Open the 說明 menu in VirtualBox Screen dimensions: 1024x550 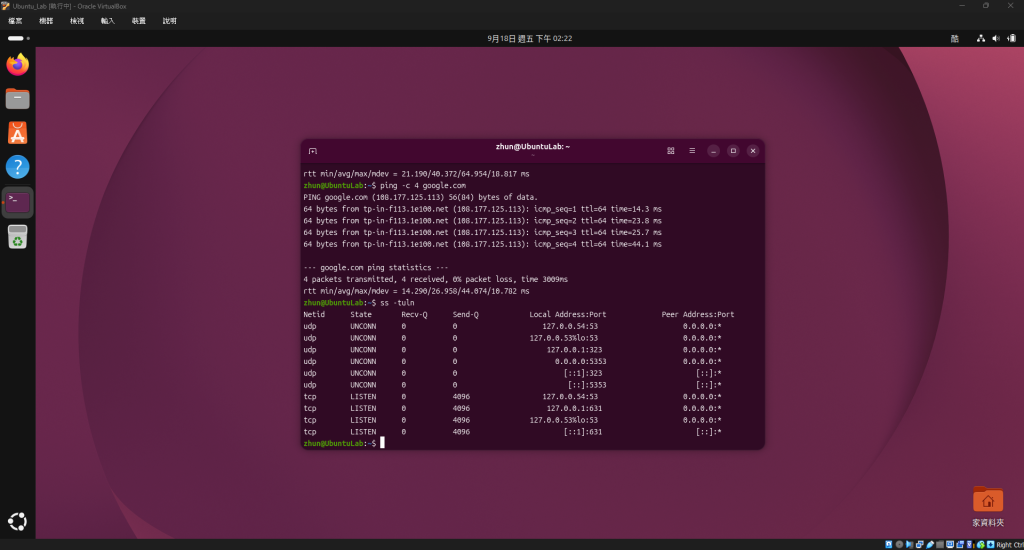pos(170,21)
